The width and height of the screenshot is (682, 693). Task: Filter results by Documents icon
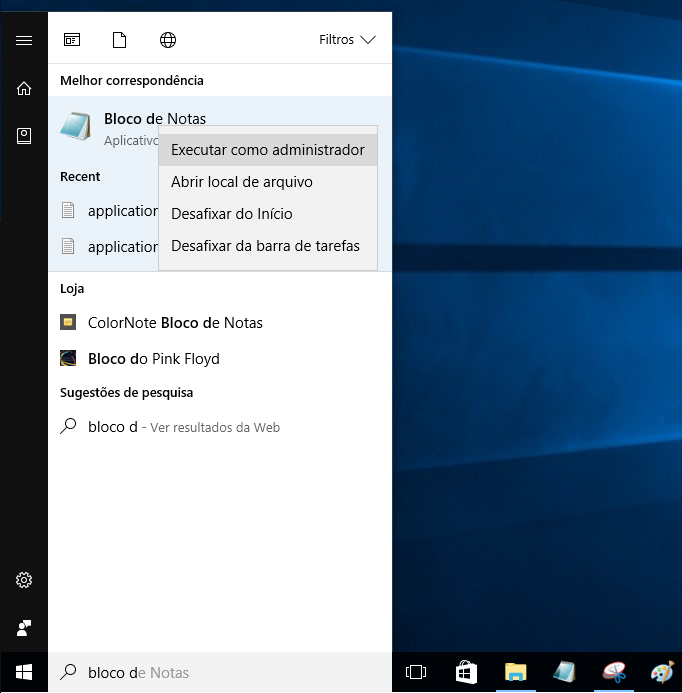click(x=119, y=40)
